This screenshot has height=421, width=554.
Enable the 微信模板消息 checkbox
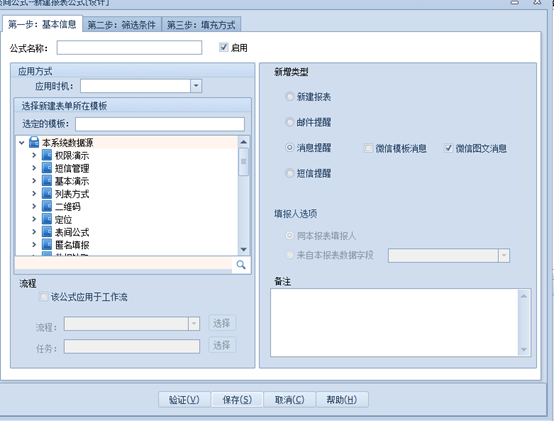pyautogui.click(x=368, y=148)
